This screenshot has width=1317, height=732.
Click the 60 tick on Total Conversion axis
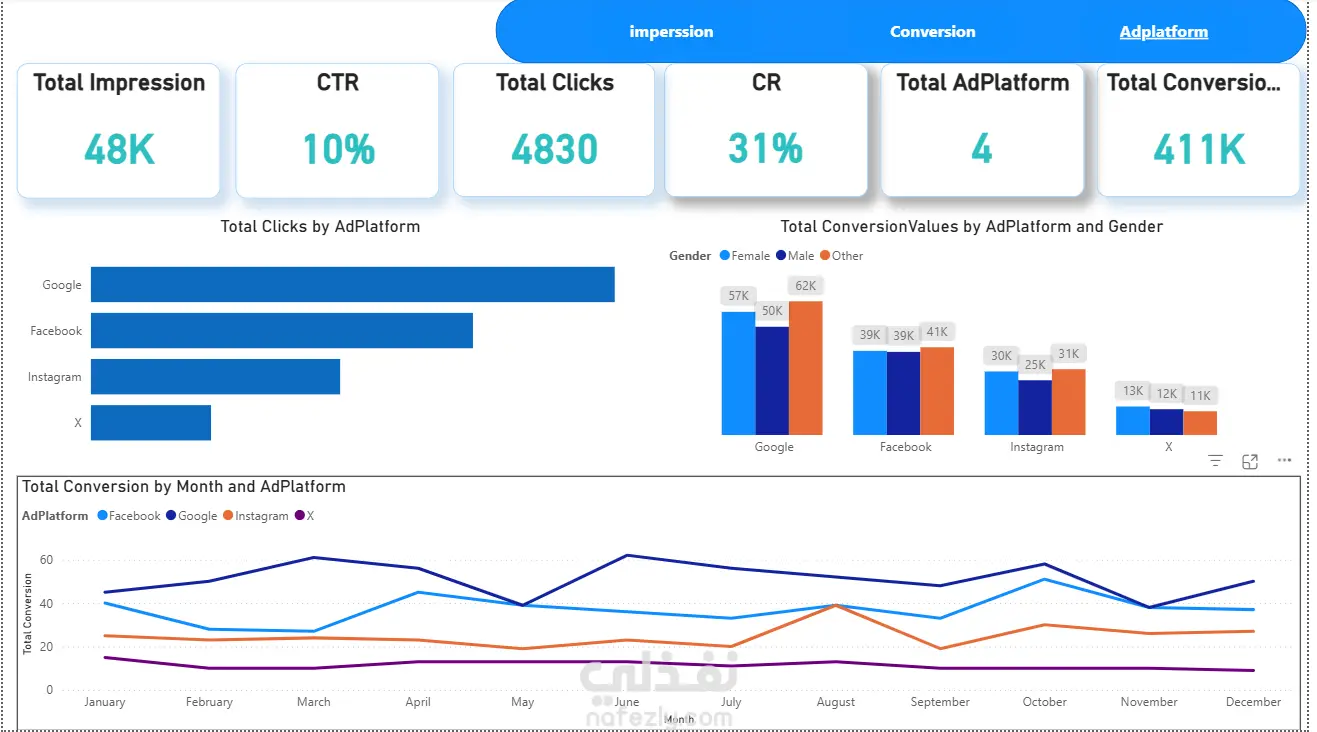coord(46,560)
